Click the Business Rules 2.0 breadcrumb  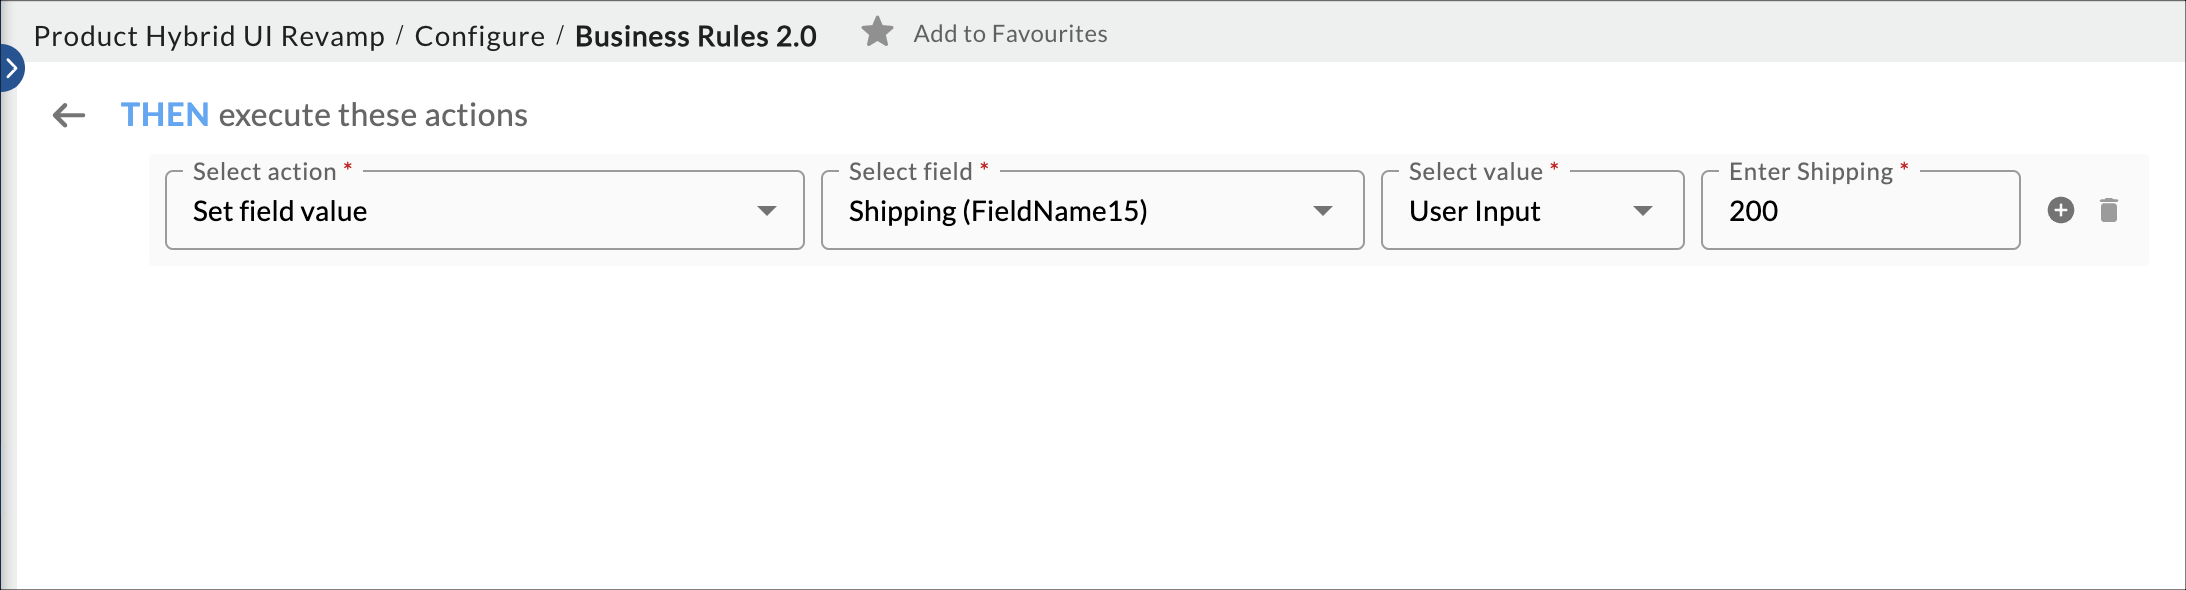click(696, 36)
